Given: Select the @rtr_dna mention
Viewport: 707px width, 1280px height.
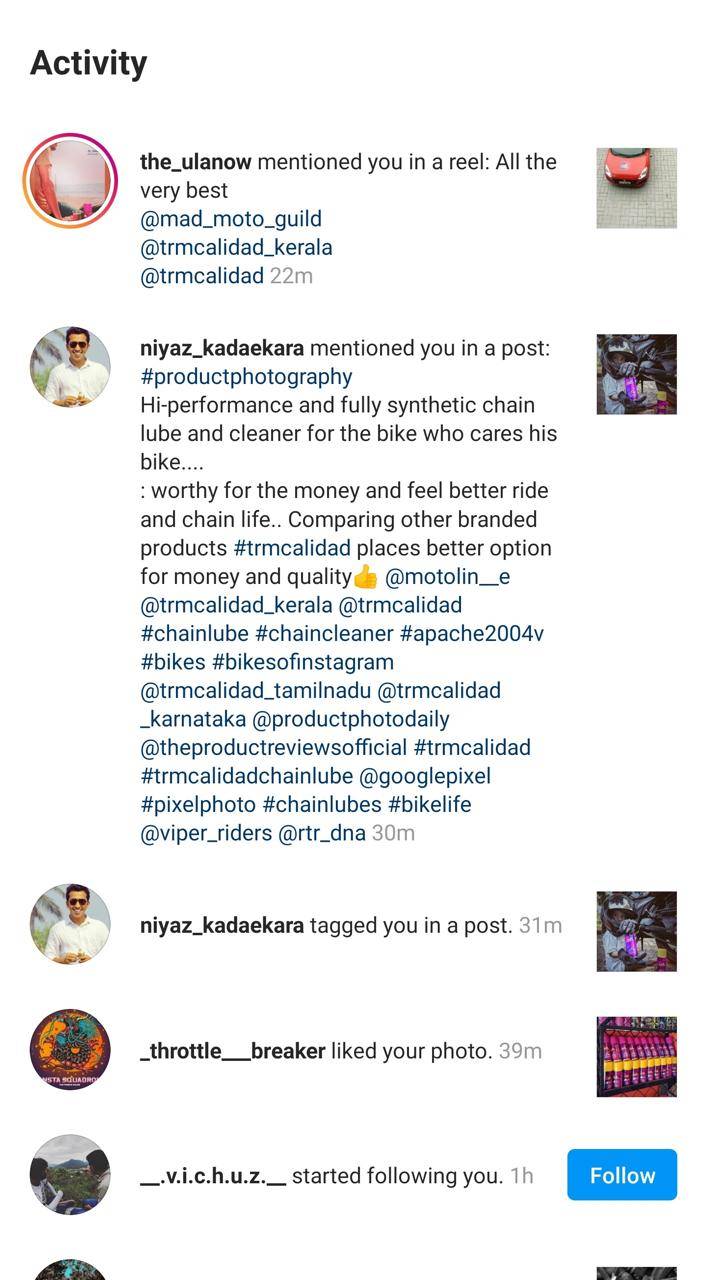Looking at the screenshot, I should pos(322,833).
